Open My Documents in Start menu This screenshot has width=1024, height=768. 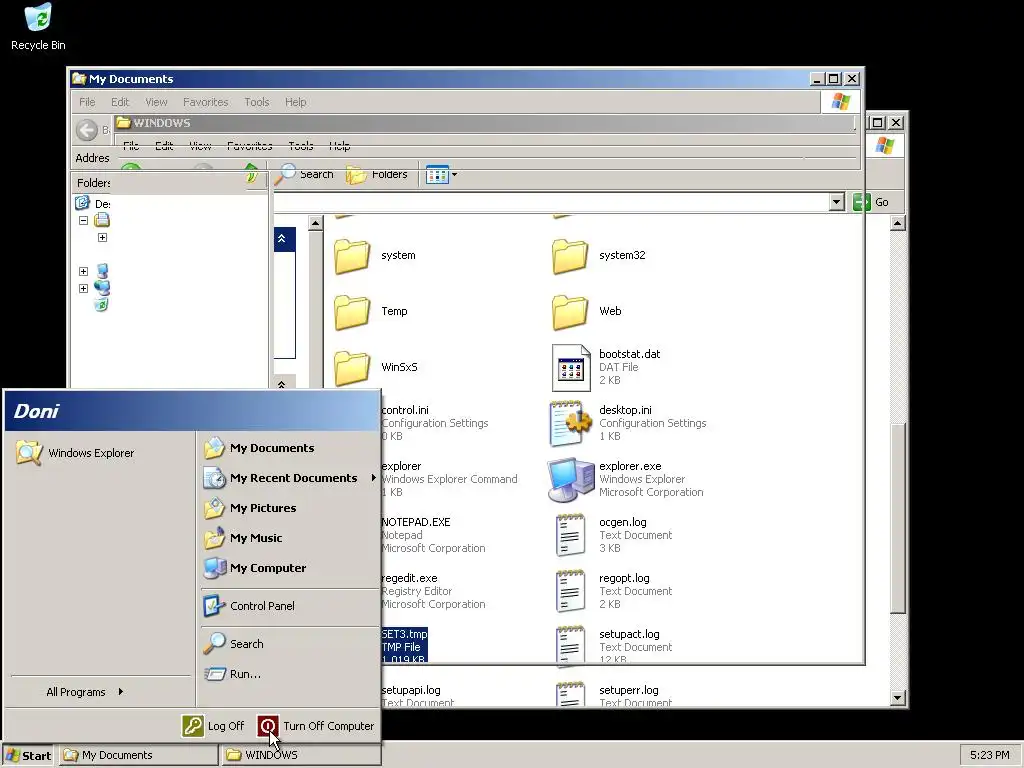(259, 448)
